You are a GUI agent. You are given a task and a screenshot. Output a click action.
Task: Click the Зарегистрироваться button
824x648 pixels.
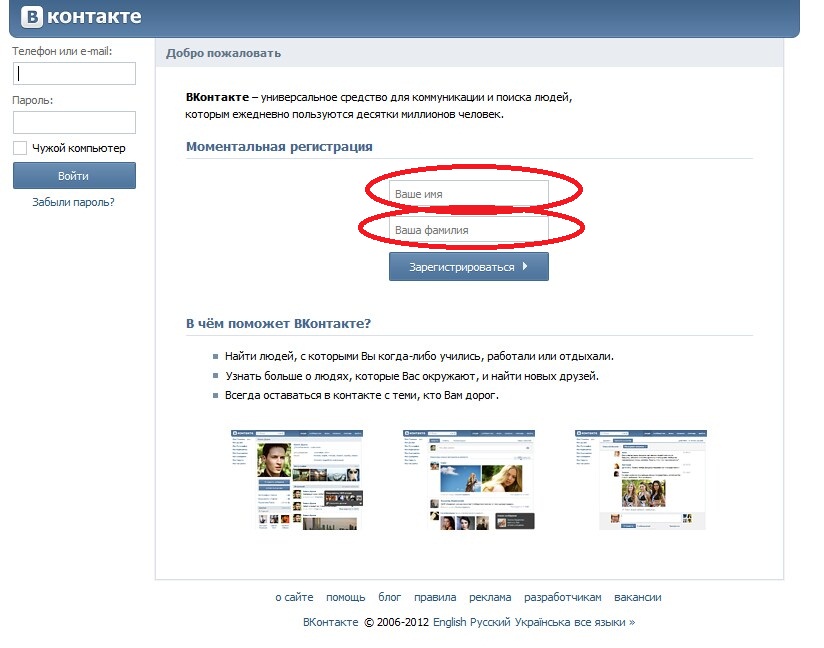tap(469, 266)
